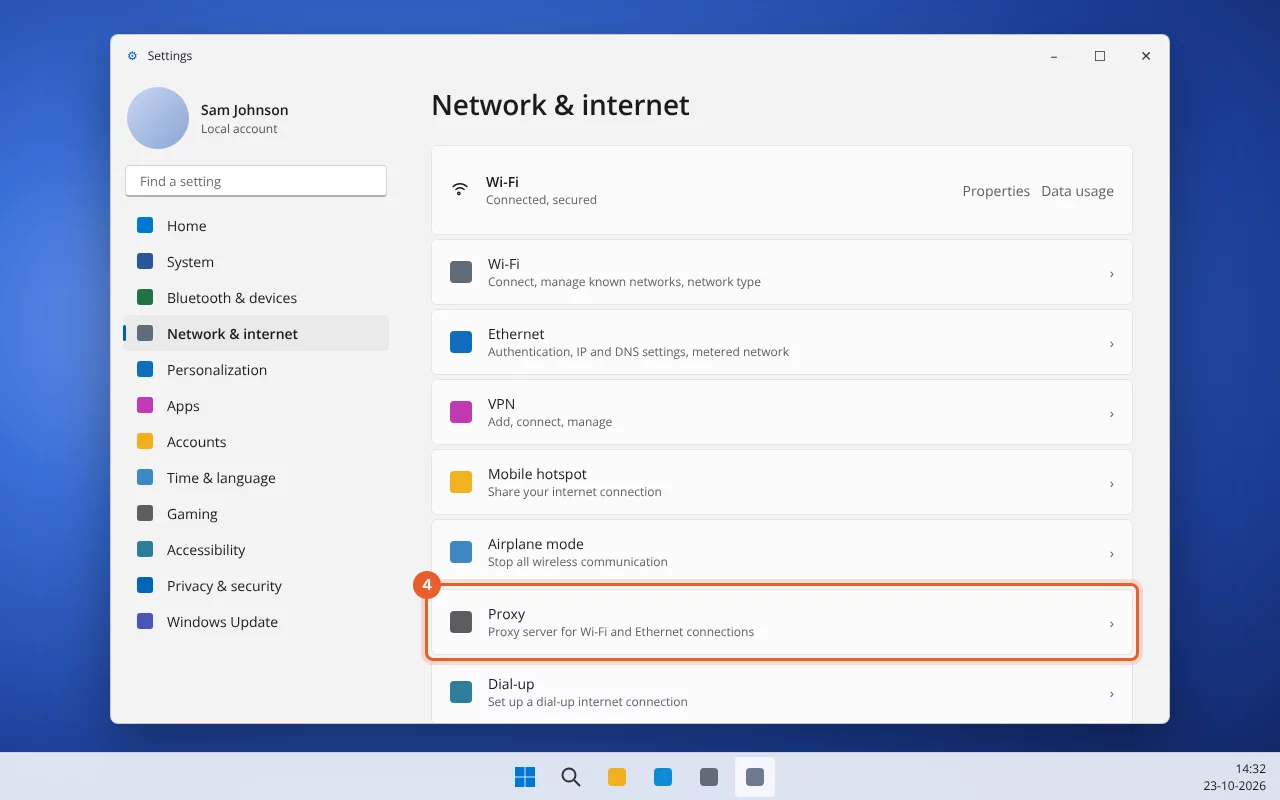Viewport: 1280px width, 800px height.
Task: Click the Proxy row icon
Action: [461, 622]
